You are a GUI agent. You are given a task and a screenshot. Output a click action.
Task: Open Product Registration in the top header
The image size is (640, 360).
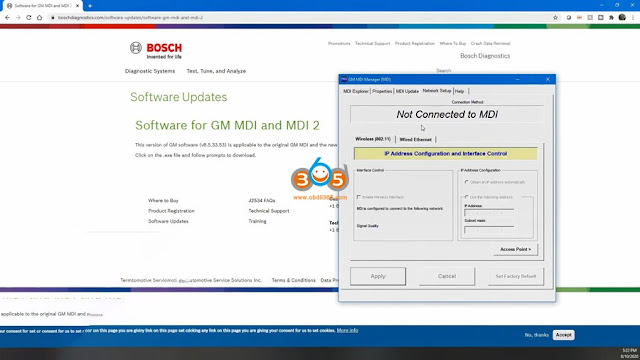click(x=415, y=43)
